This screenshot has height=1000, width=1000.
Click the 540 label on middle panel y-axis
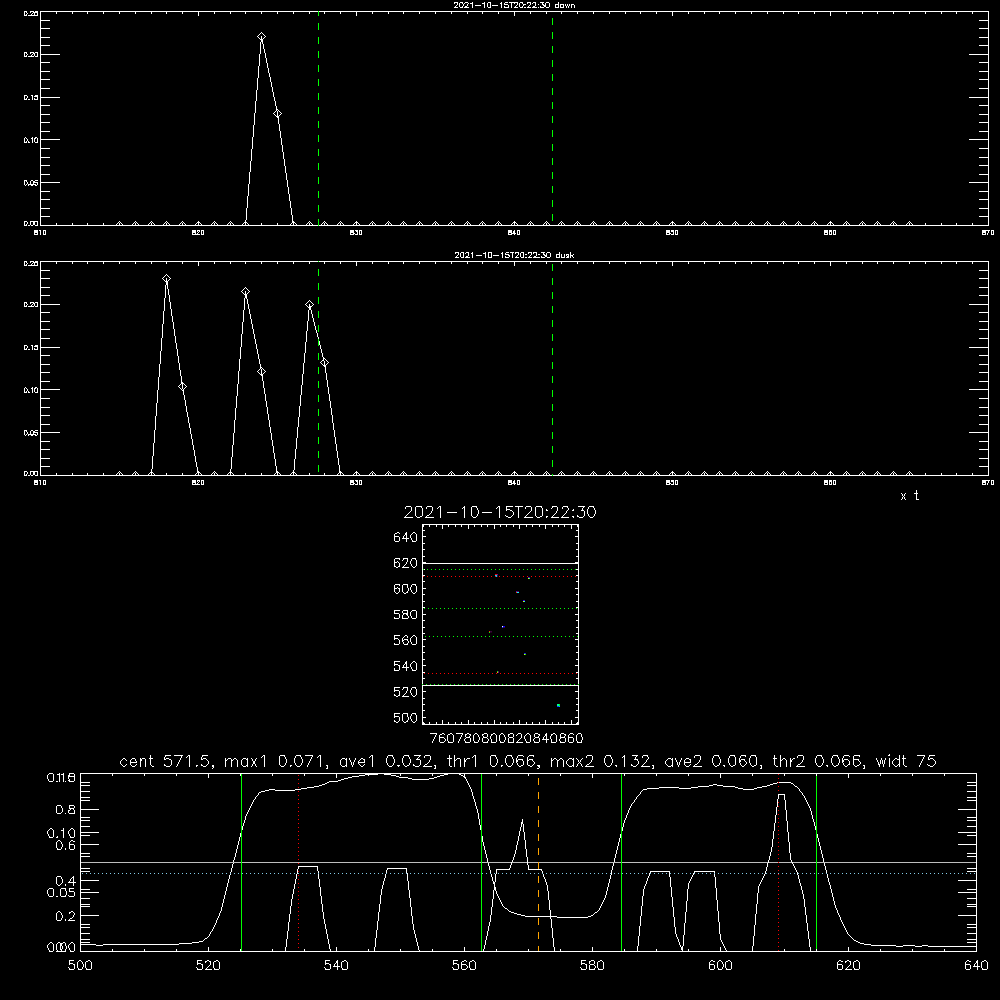click(406, 666)
